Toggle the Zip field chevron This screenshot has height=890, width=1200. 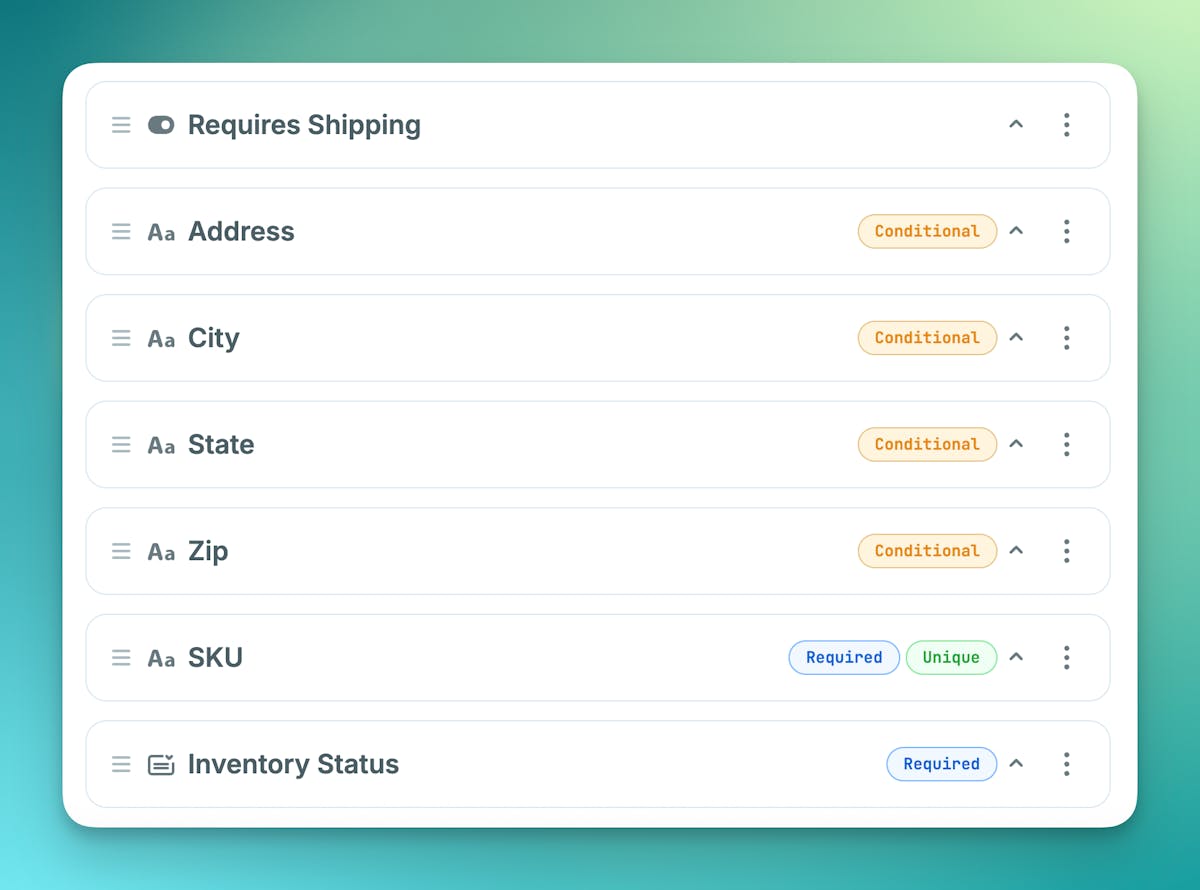(x=1016, y=551)
